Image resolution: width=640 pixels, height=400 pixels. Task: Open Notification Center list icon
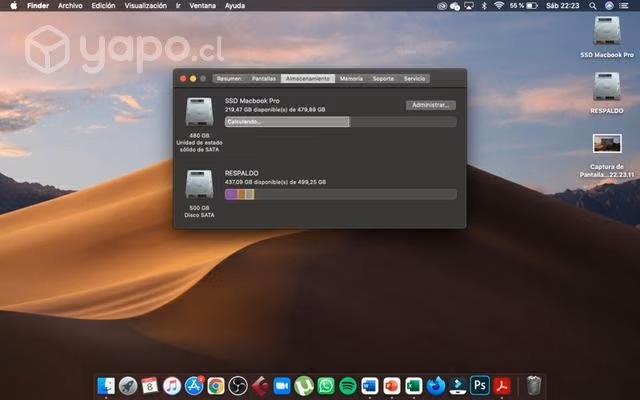click(624, 6)
